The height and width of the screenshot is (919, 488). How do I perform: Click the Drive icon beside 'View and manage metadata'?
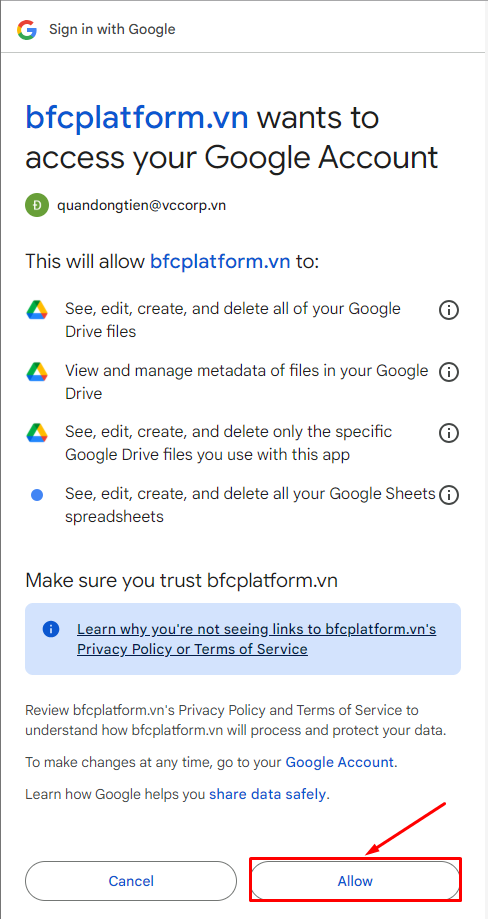click(37, 371)
